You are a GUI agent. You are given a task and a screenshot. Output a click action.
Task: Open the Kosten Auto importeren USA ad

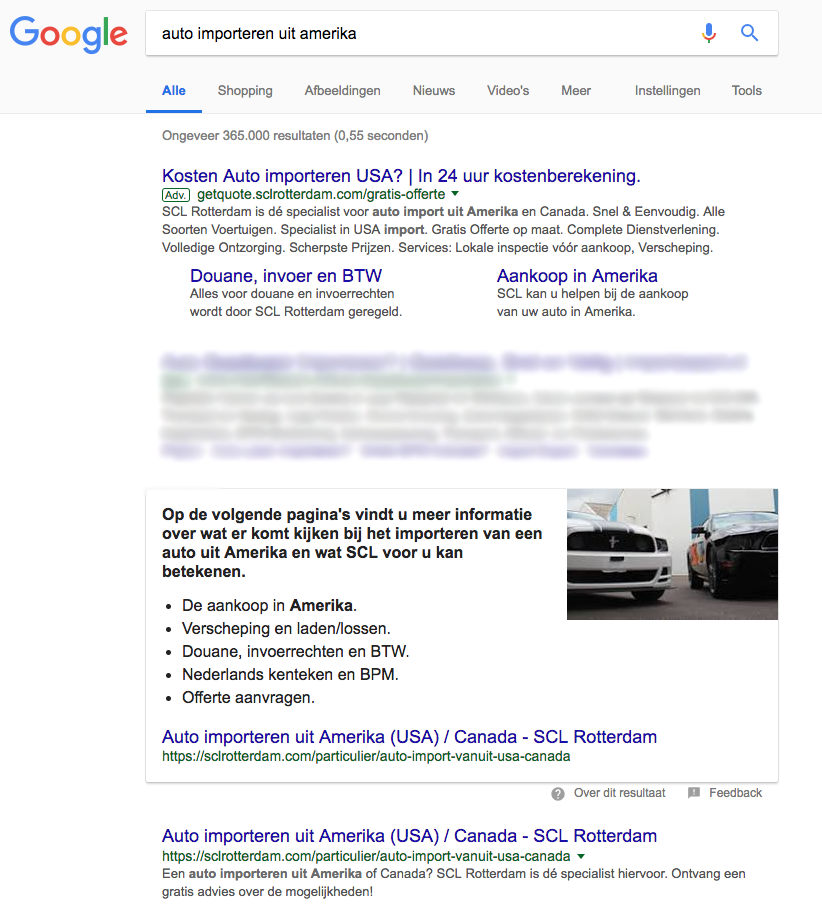[x=400, y=176]
